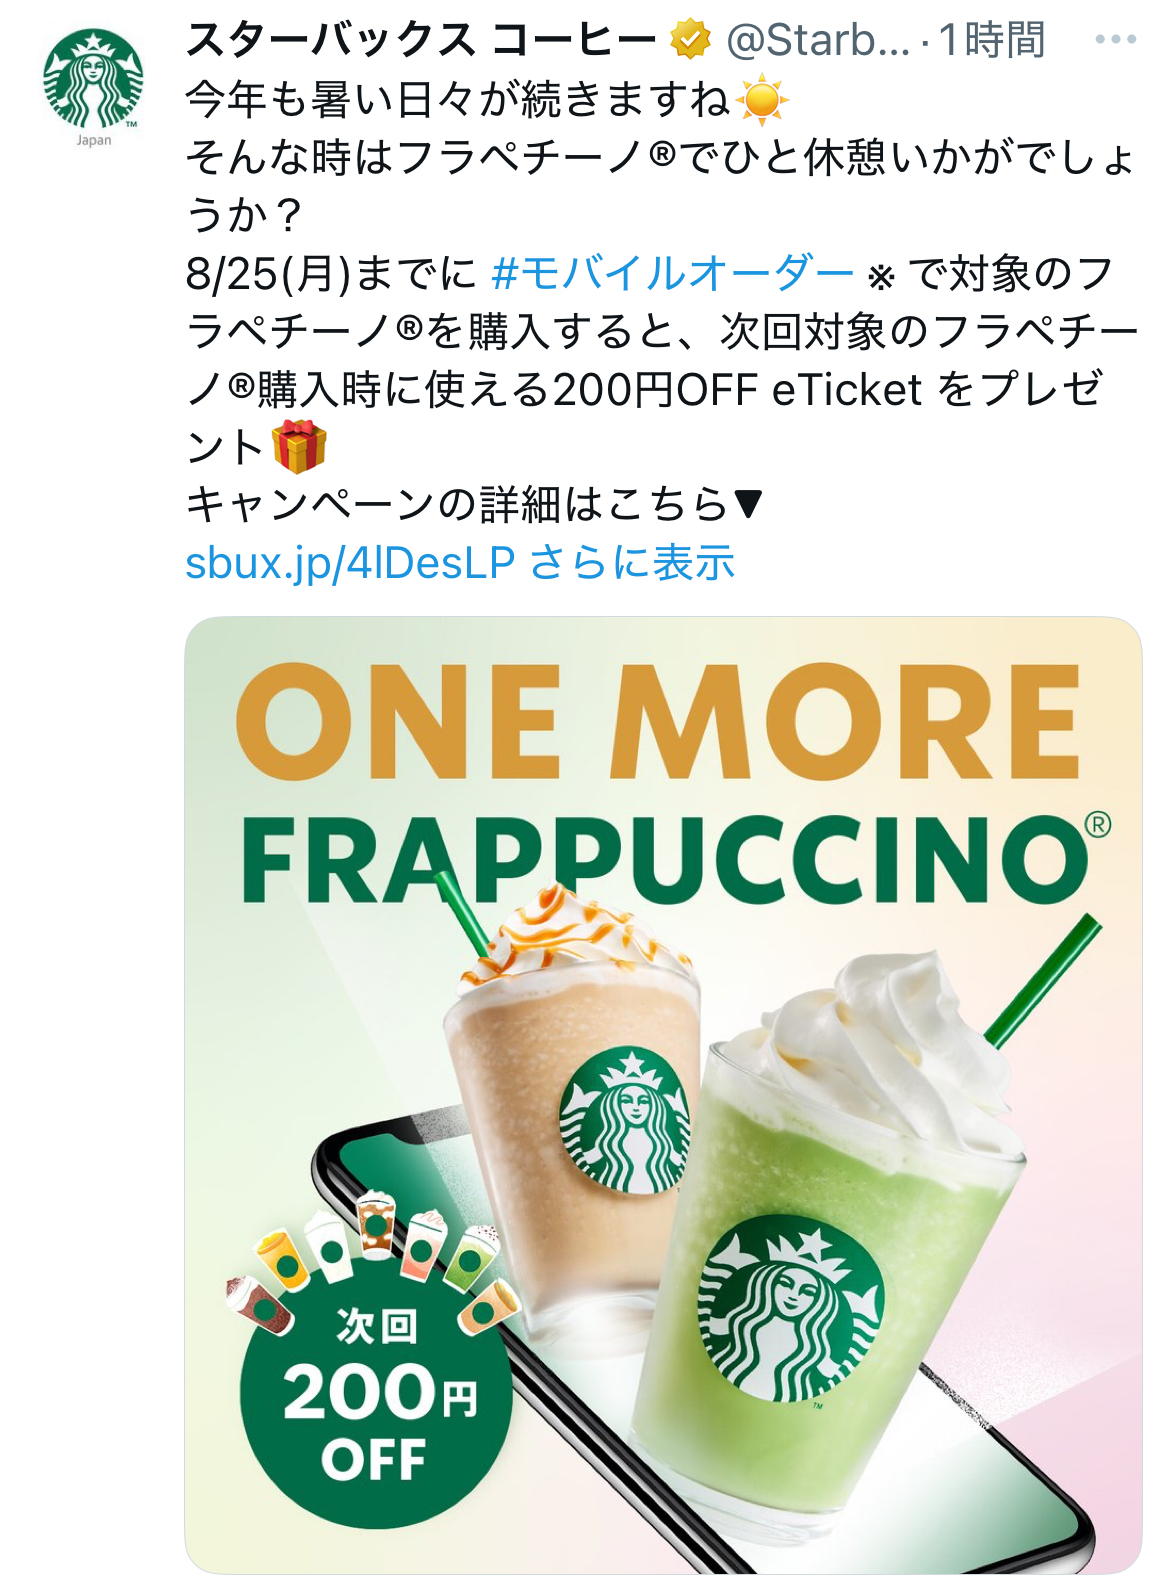Tap the スターバックス コーヒー account name

click(x=421, y=41)
